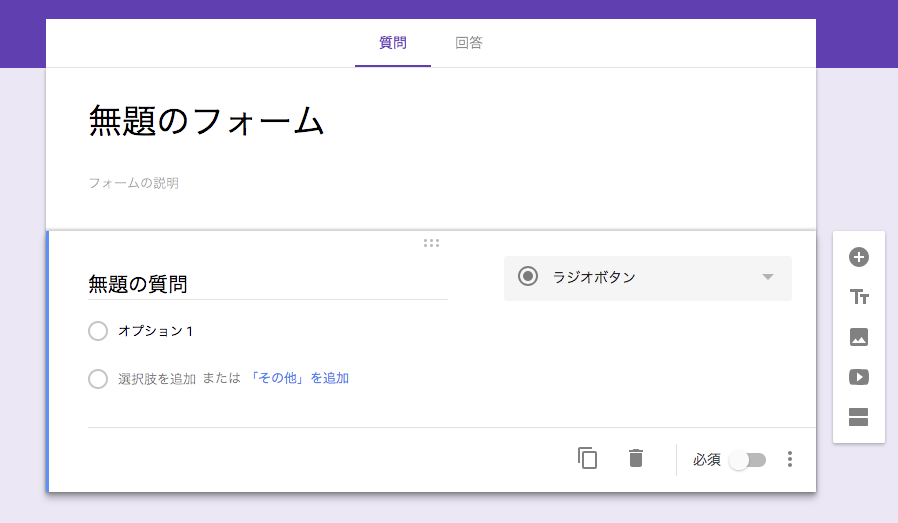Click 「その他」を追加 link
The width and height of the screenshot is (898, 523).
[298, 378]
